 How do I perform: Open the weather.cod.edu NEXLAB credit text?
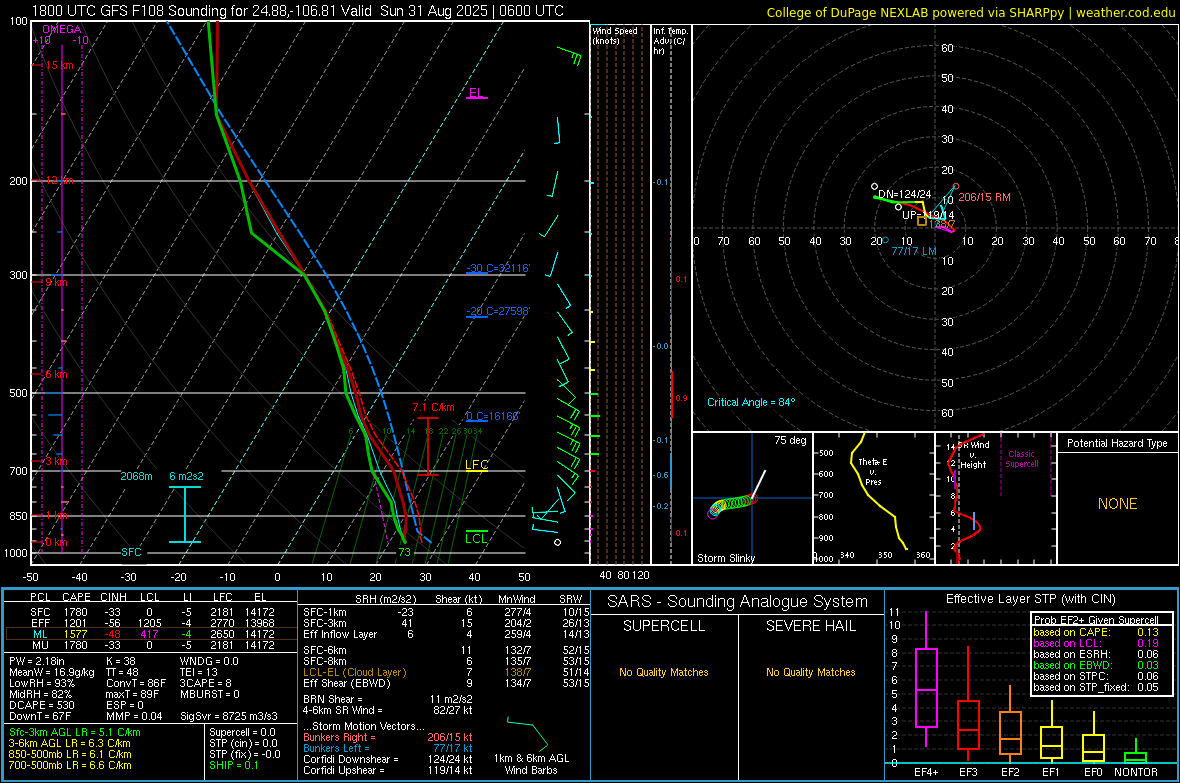pyautogui.click(x=970, y=13)
